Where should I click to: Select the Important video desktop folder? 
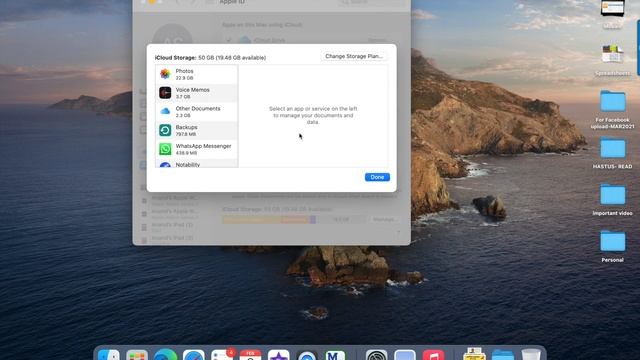[612, 199]
